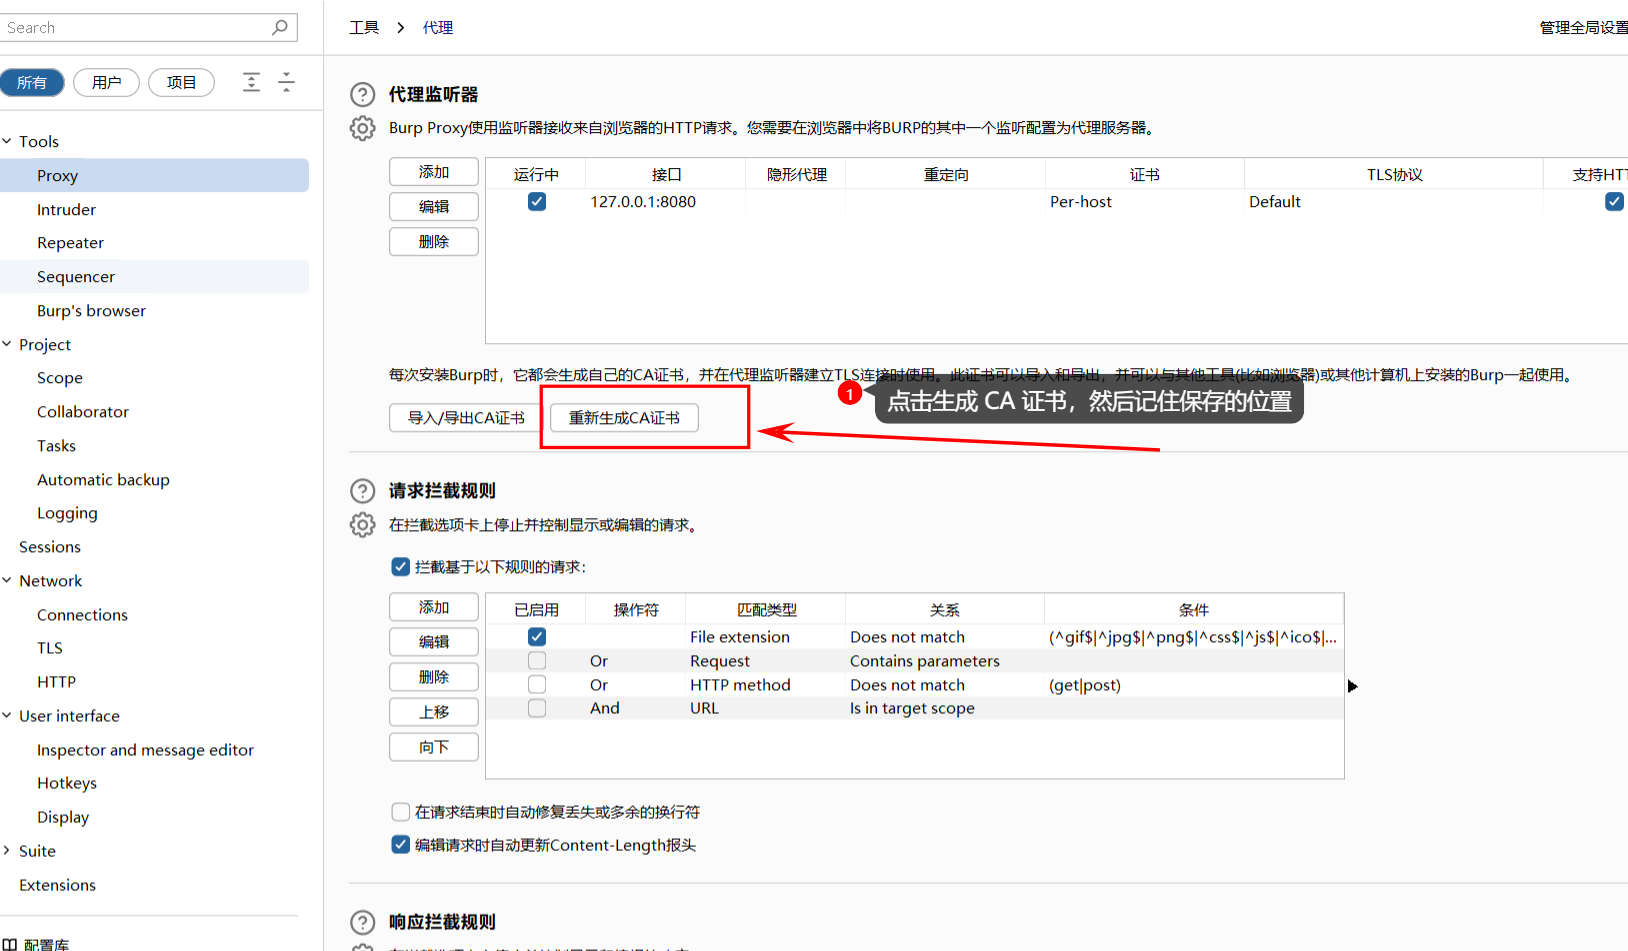Screen dimensions: 1628x951
Task: Enable the Request Contains parameters rule
Action: coord(537,661)
